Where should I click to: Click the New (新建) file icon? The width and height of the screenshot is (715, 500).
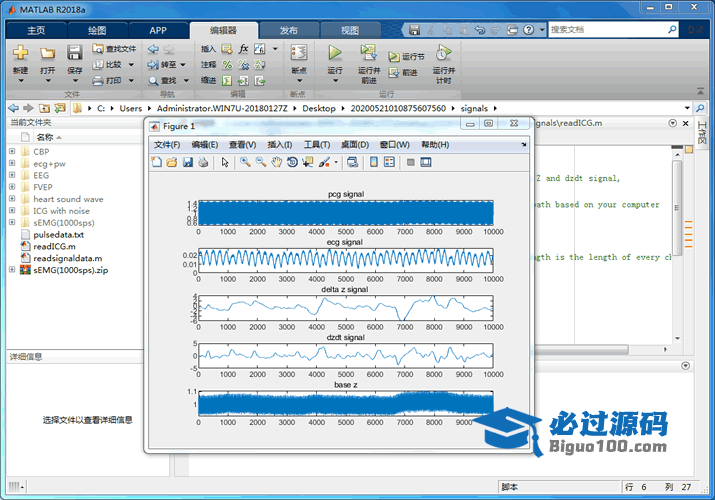(20, 52)
